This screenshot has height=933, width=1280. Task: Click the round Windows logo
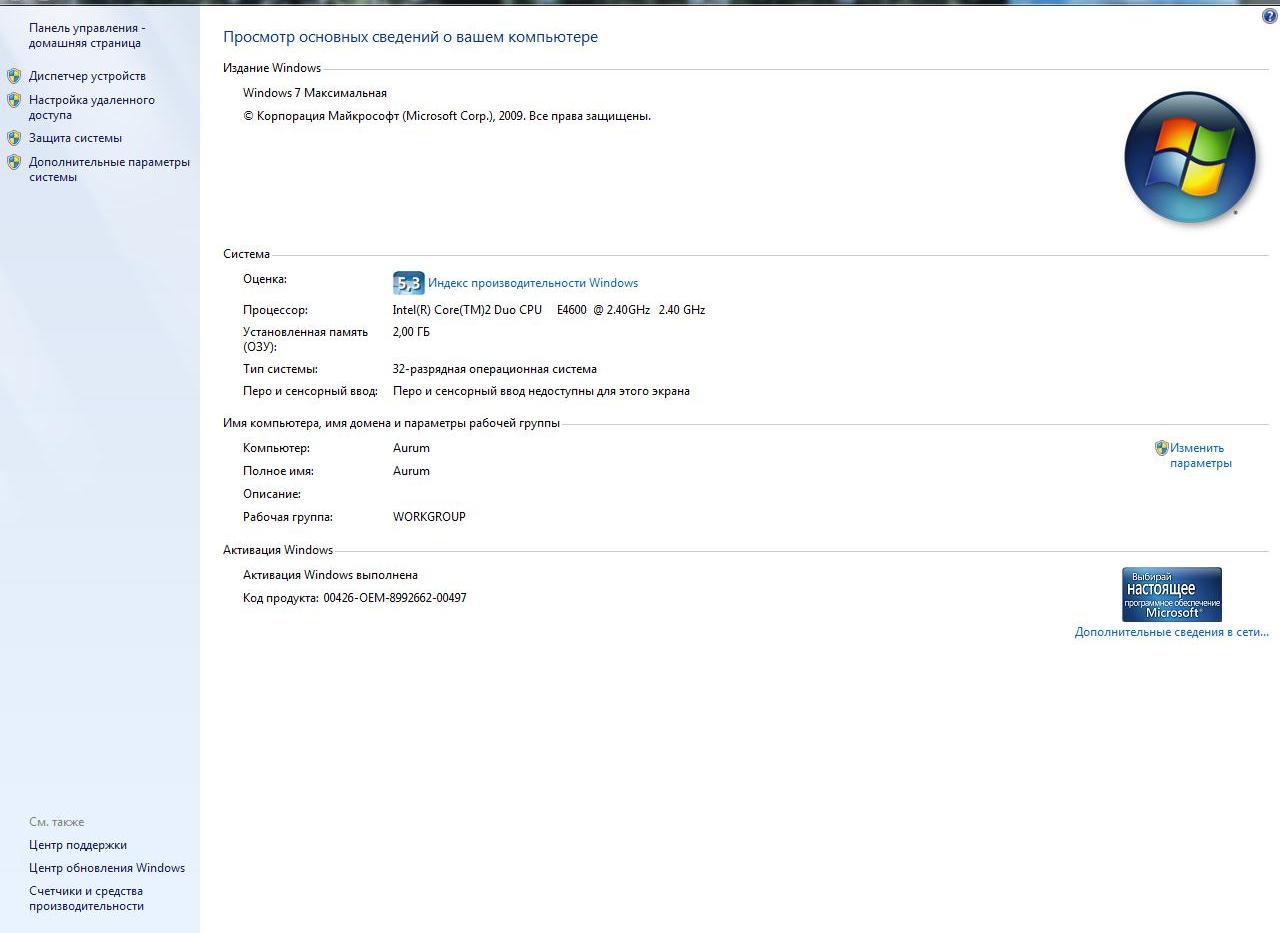[x=1189, y=157]
